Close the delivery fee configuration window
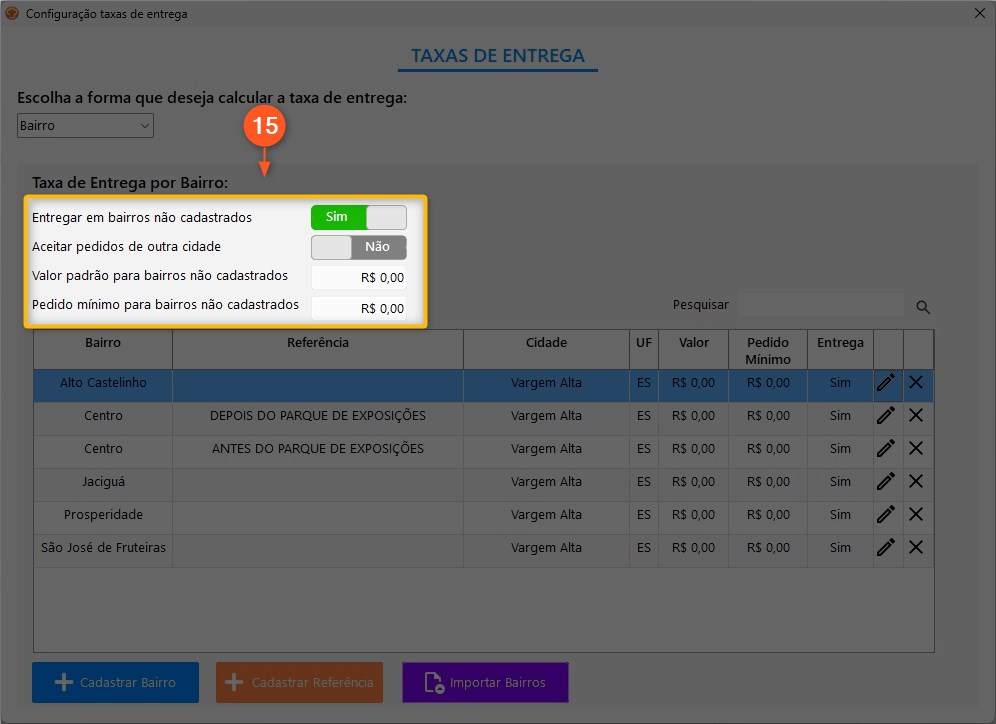The image size is (996, 724). [978, 13]
